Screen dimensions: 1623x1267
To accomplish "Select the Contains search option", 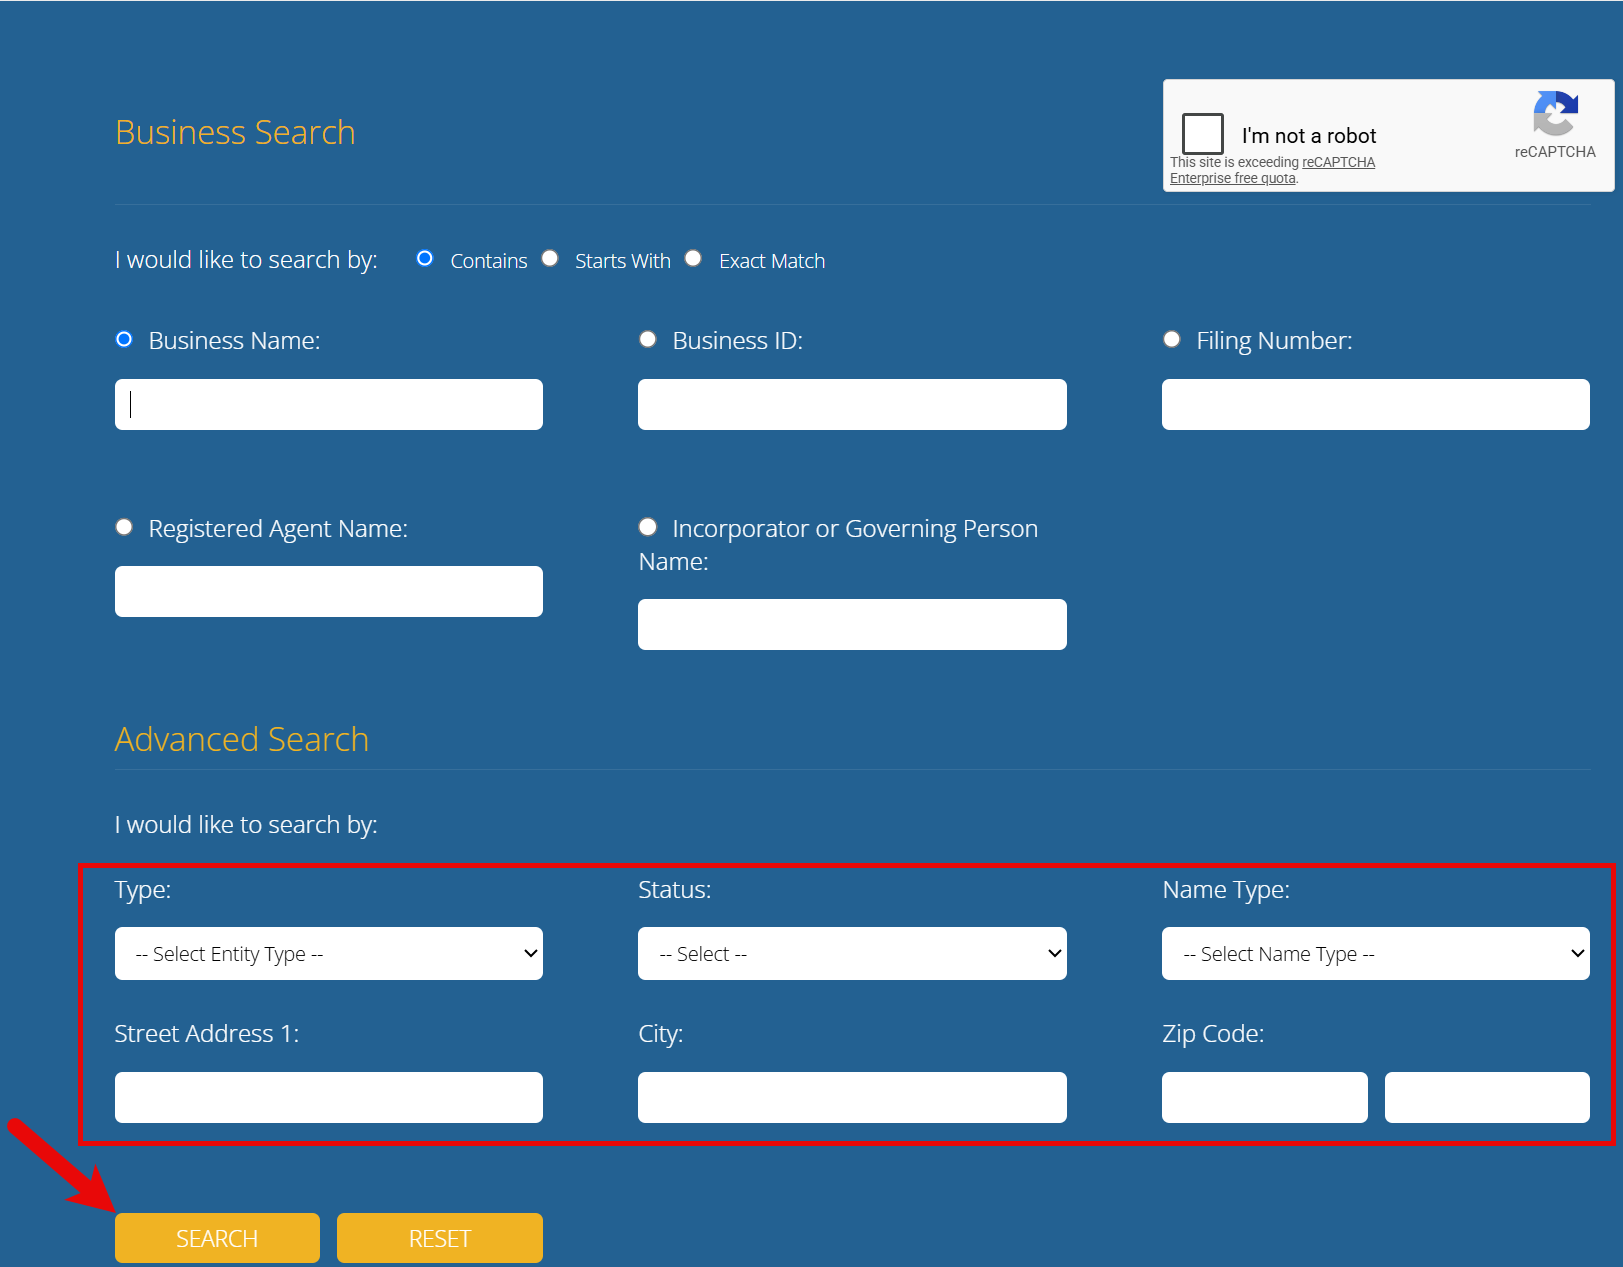I will 425,259.
